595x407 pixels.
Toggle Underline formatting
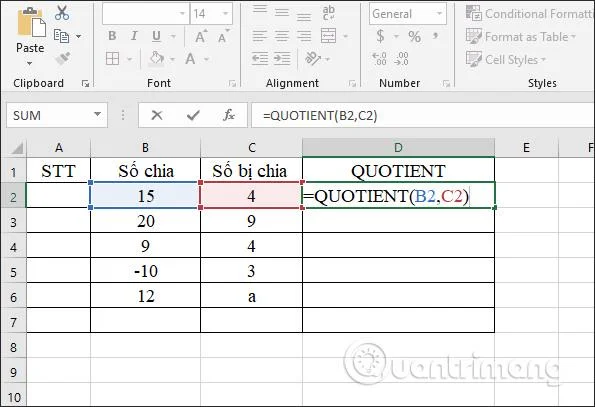[x=156, y=36]
